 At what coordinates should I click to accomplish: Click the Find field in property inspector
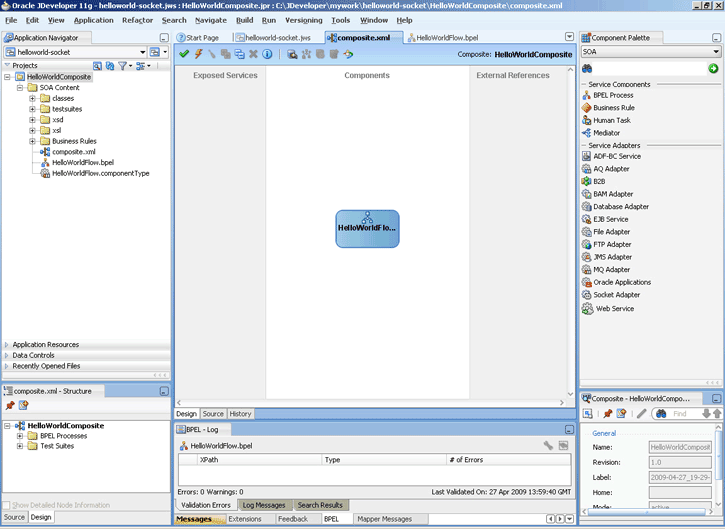(683, 413)
